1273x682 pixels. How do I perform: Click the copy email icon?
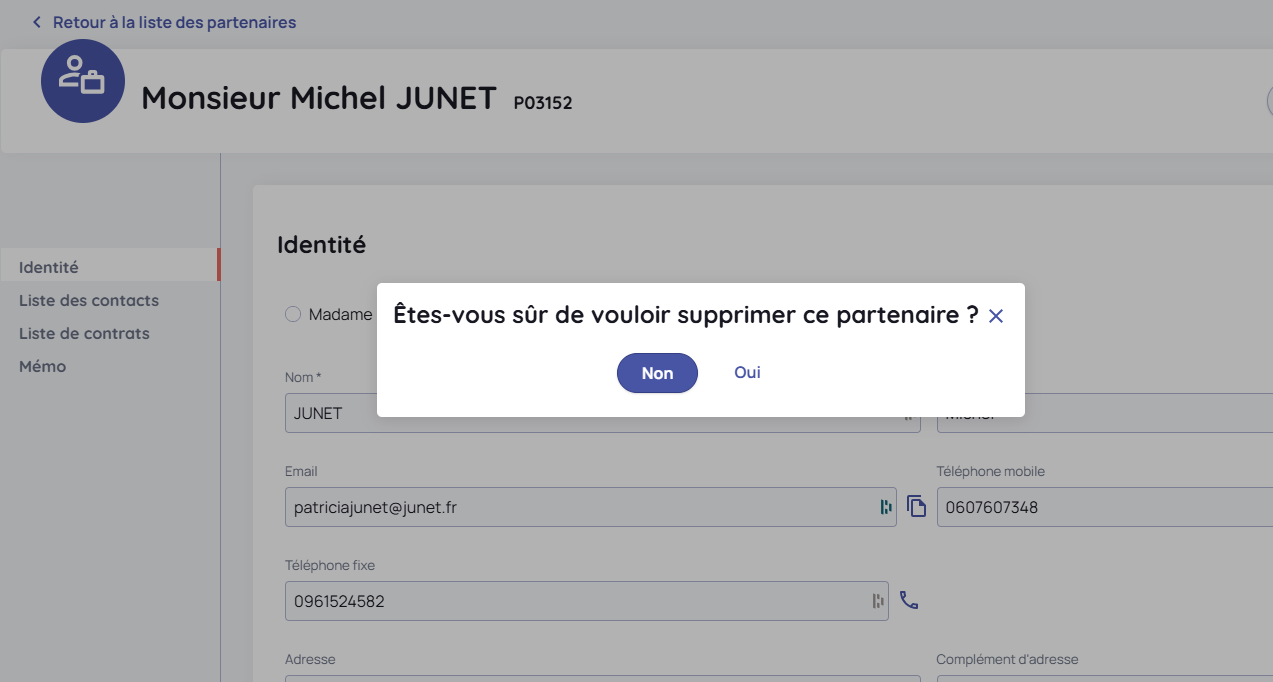pos(916,507)
